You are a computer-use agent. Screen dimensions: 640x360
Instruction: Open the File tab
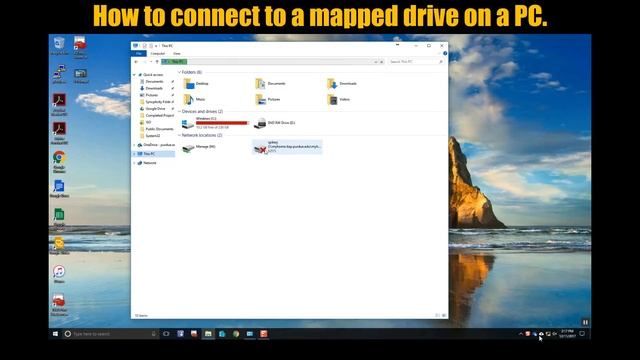139,53
